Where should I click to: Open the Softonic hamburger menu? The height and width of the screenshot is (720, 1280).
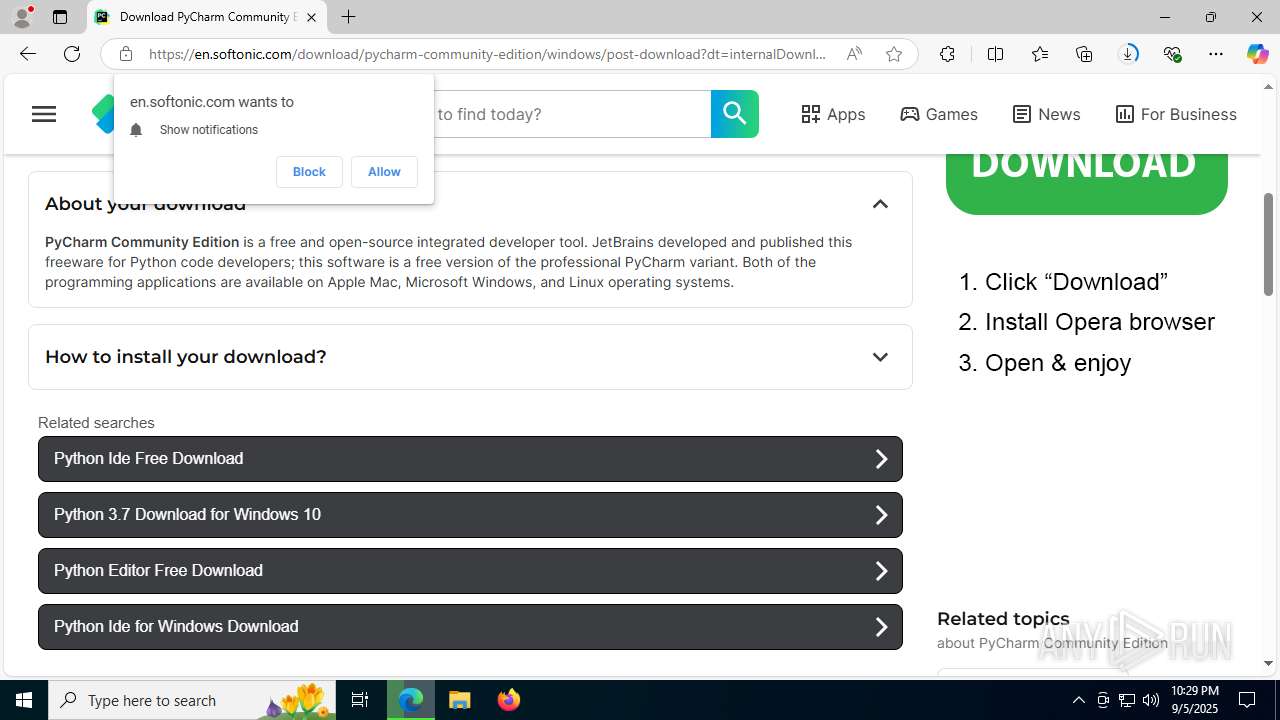click(44, 114)
